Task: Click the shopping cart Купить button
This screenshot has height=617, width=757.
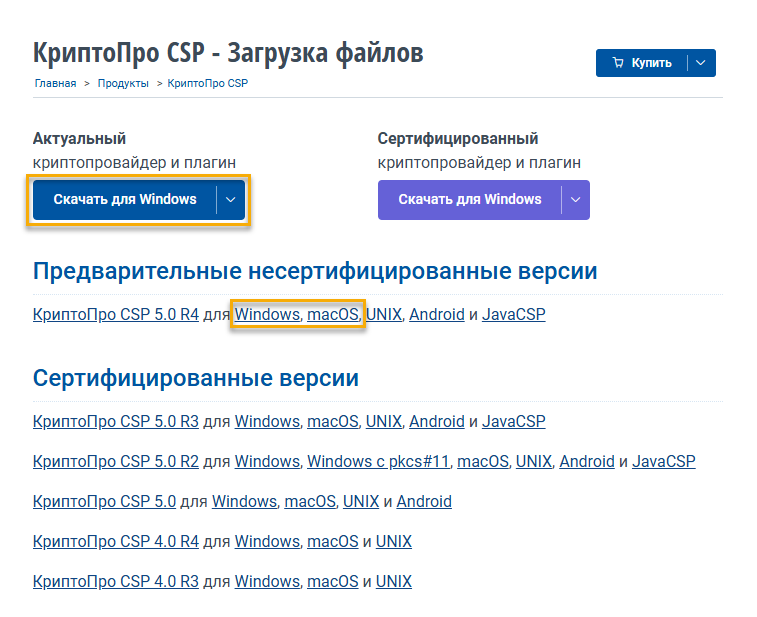Action: click(642, 63)
